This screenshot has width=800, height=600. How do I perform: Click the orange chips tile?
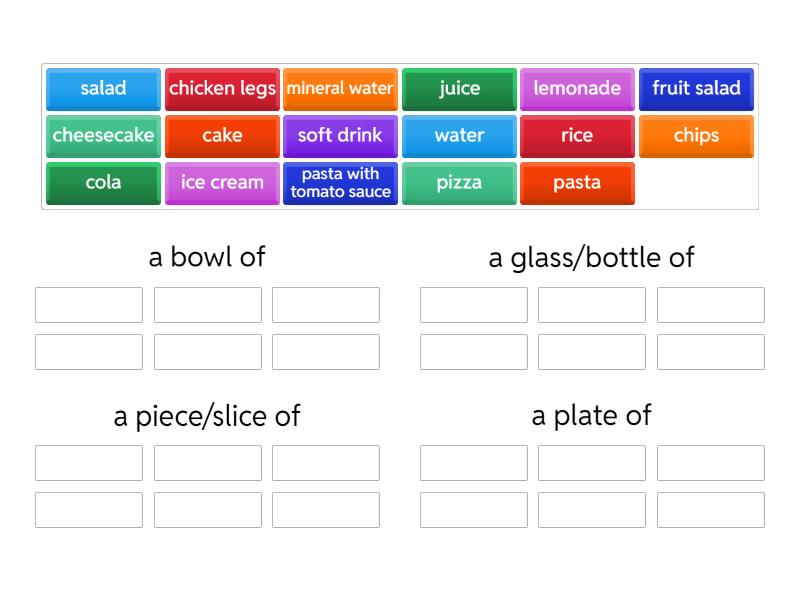(696, 136)
